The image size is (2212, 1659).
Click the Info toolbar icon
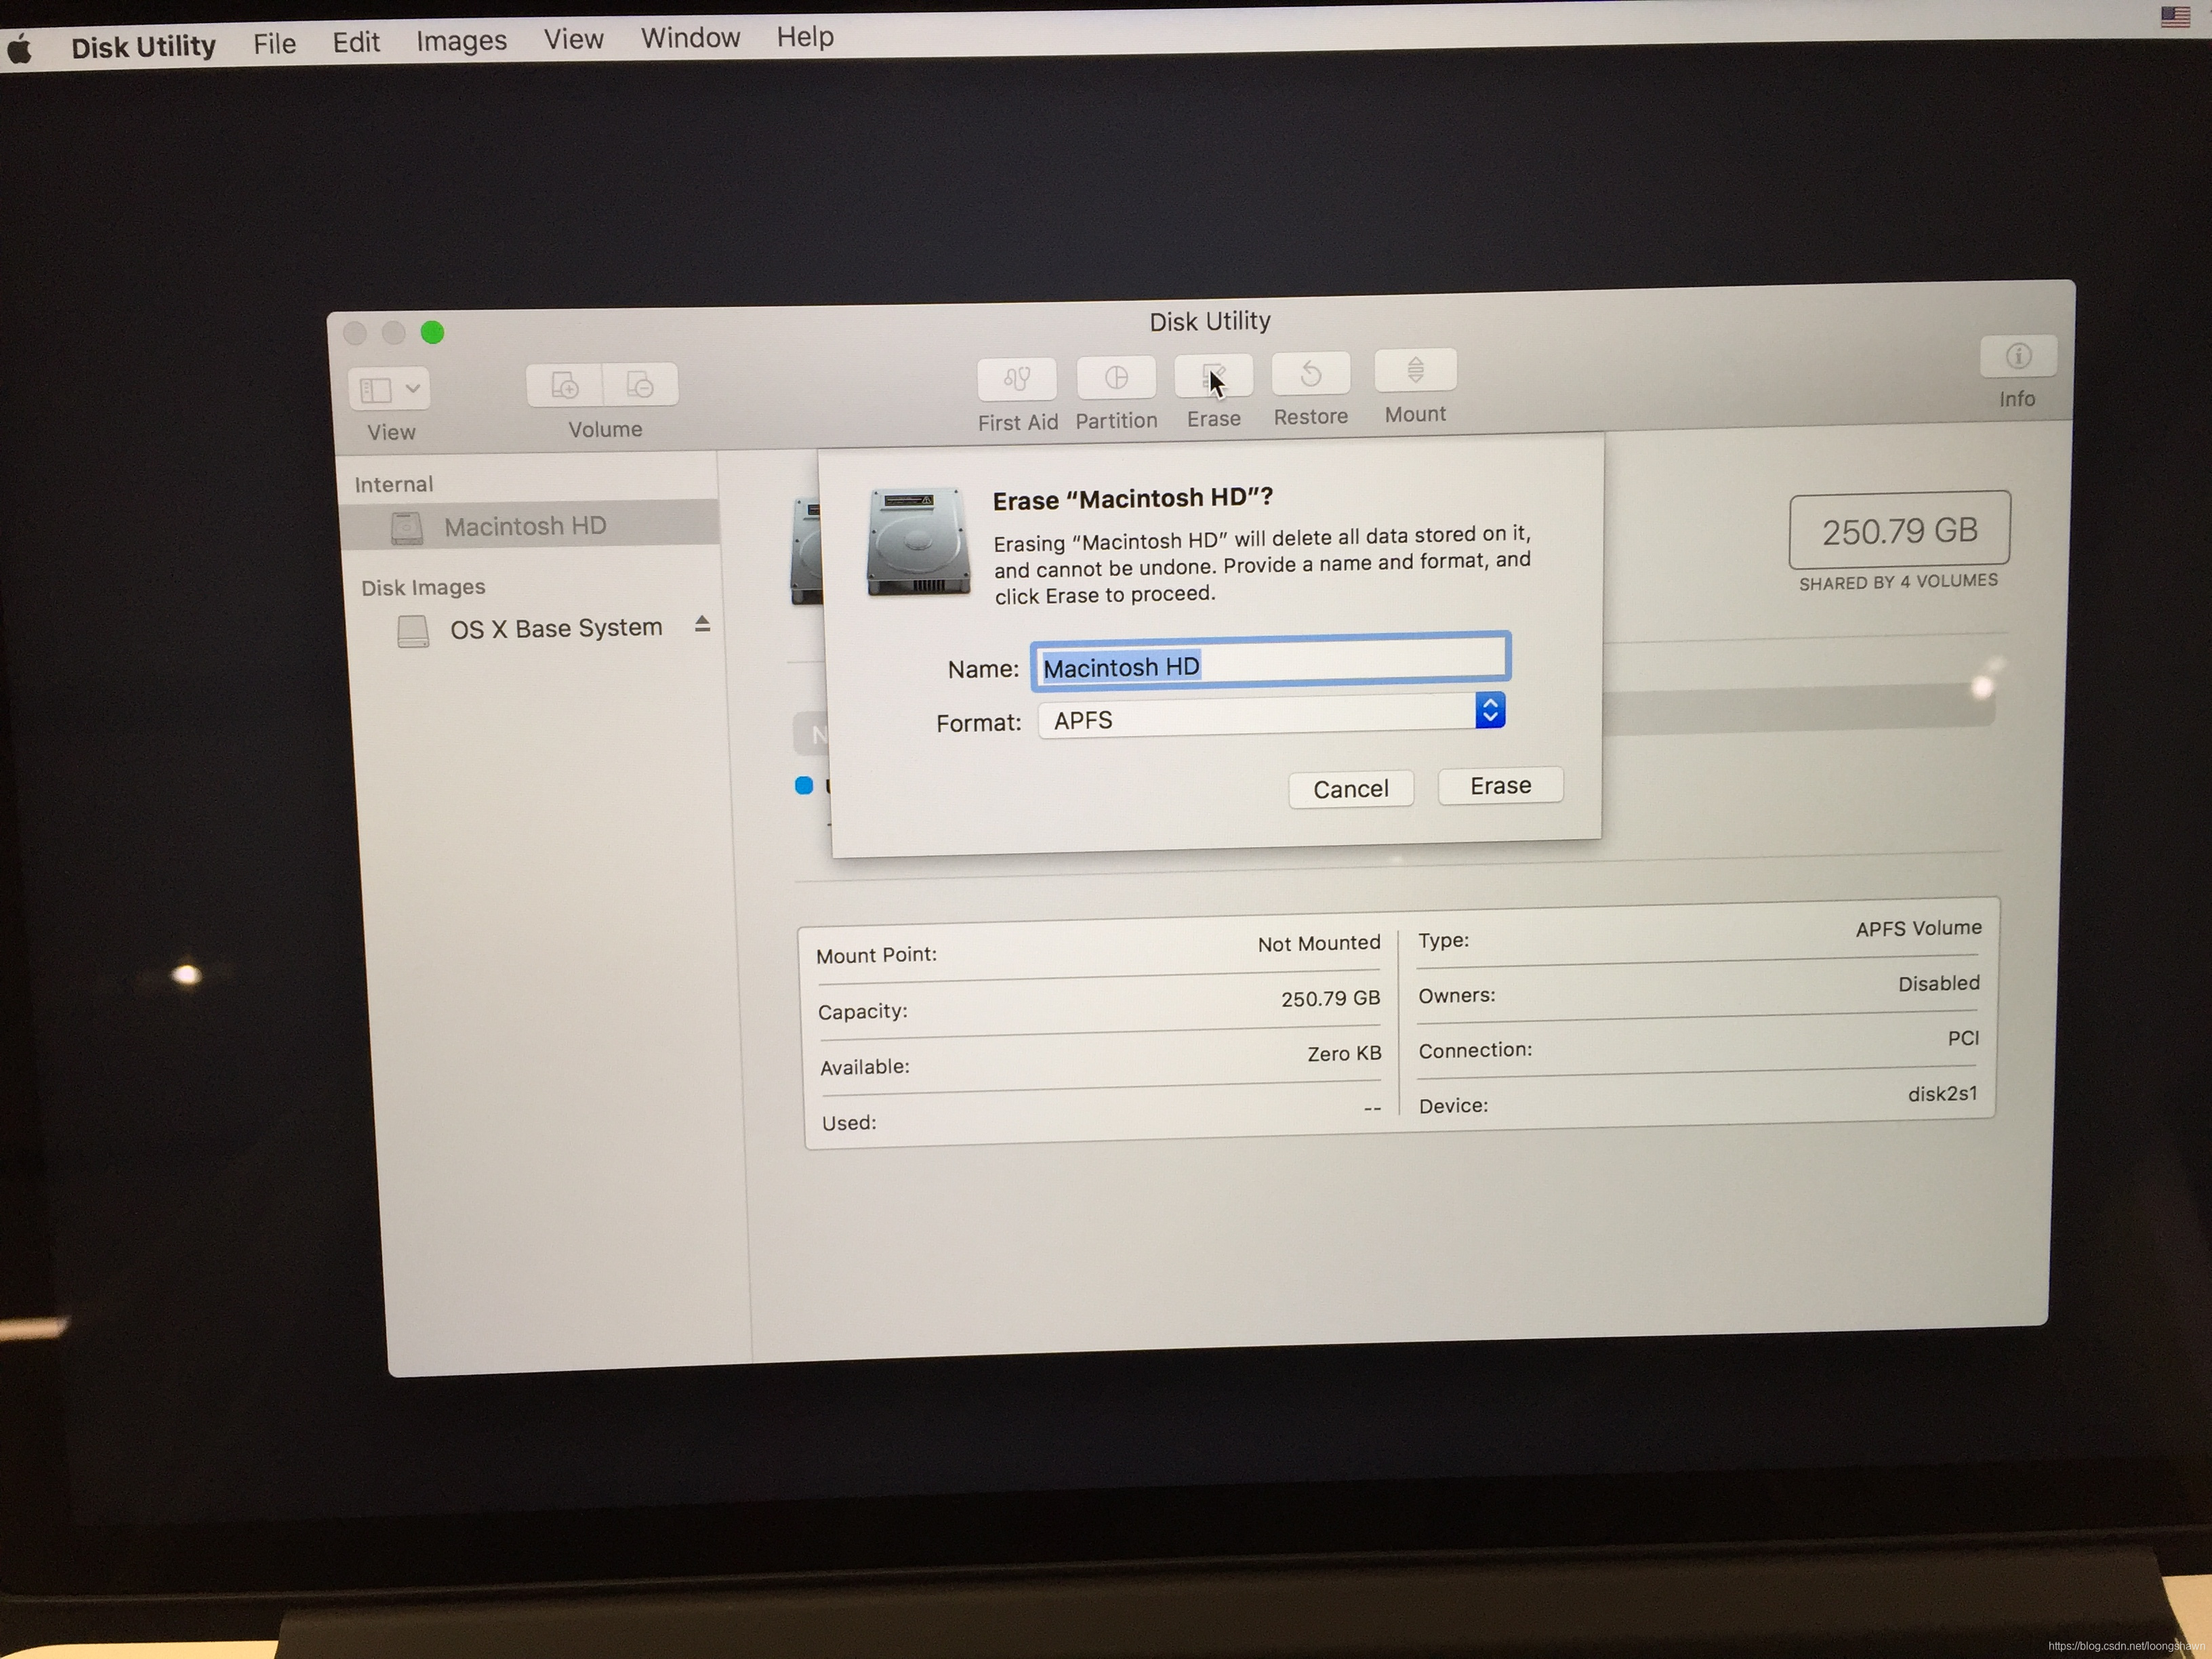coord(2018,356)
